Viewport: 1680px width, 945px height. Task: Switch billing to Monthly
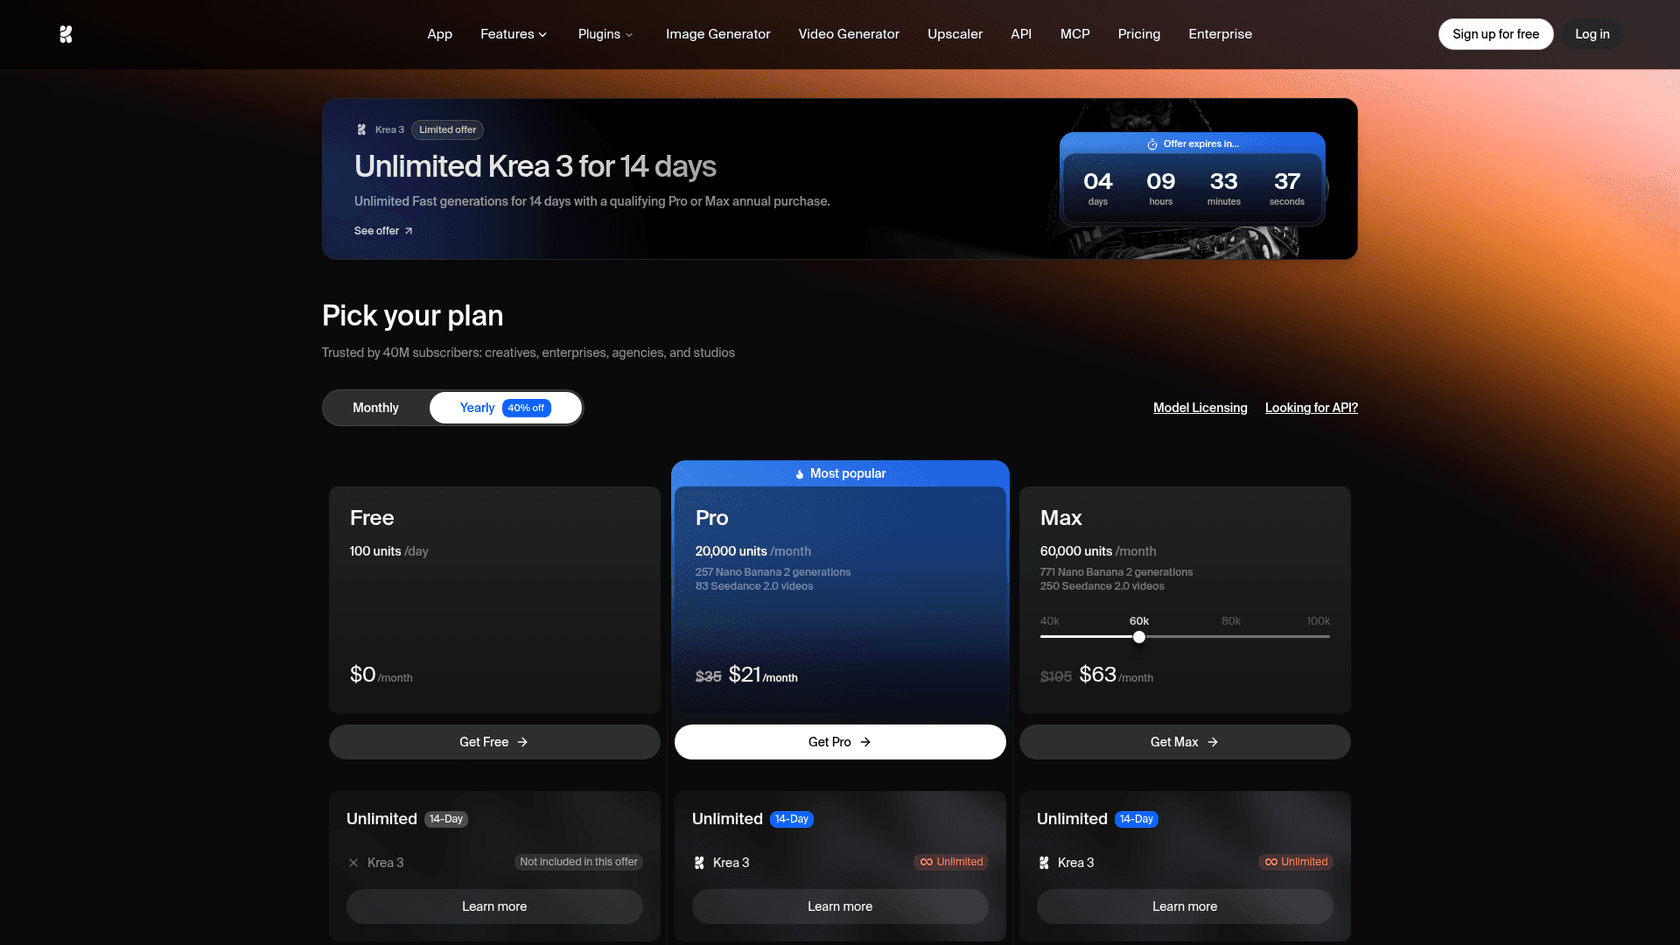(376, 408)
